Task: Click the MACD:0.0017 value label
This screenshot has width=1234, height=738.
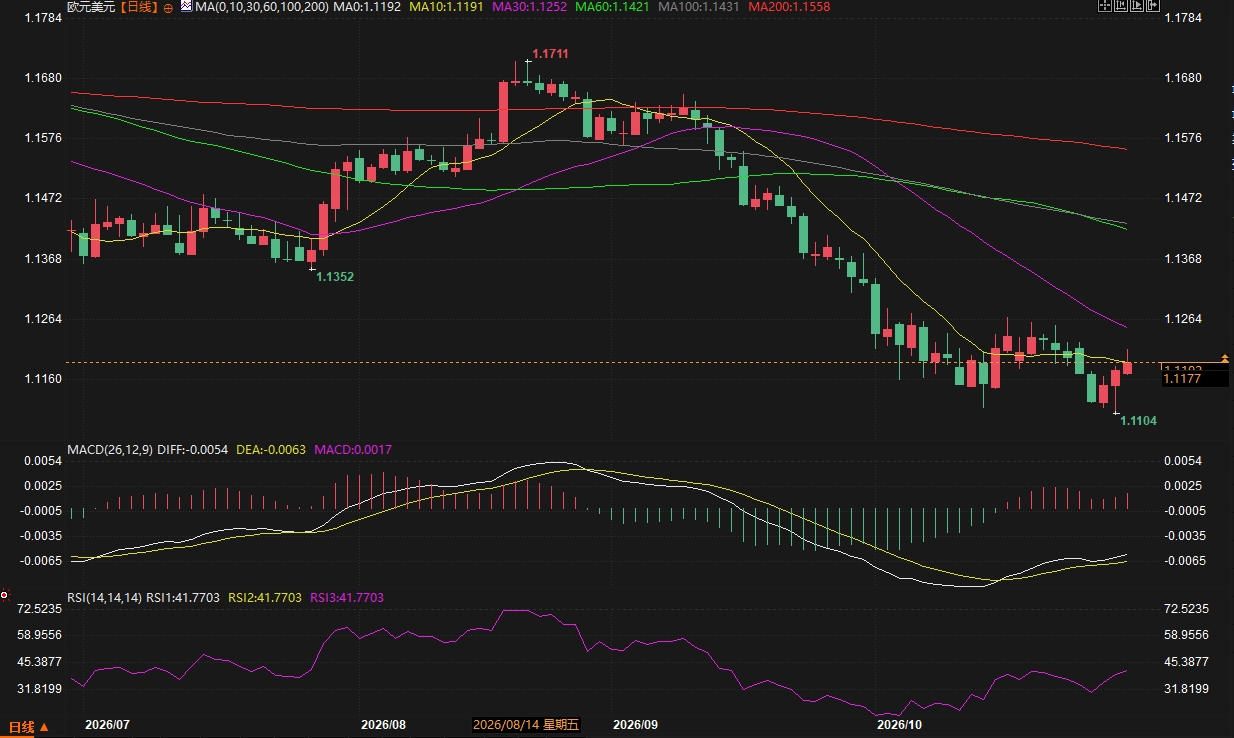Action: [353, 451]
